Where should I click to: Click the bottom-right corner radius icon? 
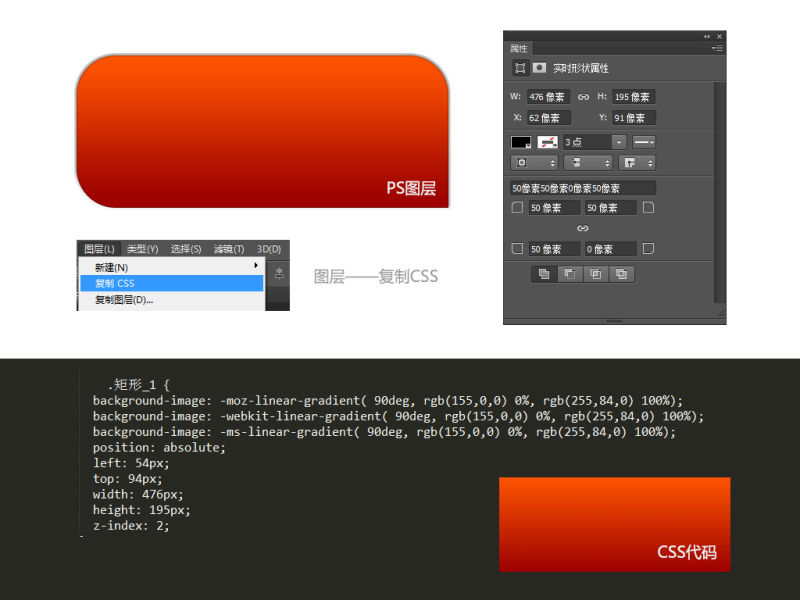point(648,248)
